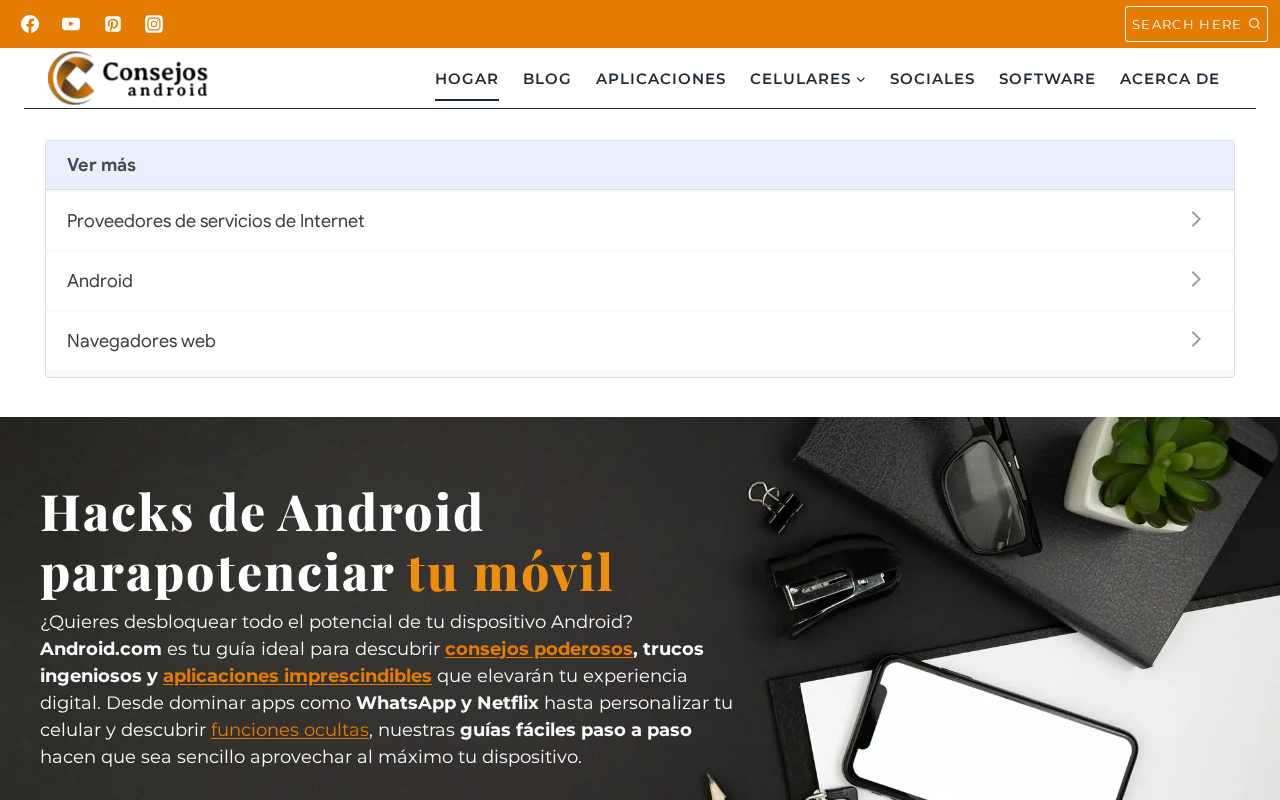Open the Facebook social icon
1280x800 pixels.
pyautogui.click(x=30, y=24)
